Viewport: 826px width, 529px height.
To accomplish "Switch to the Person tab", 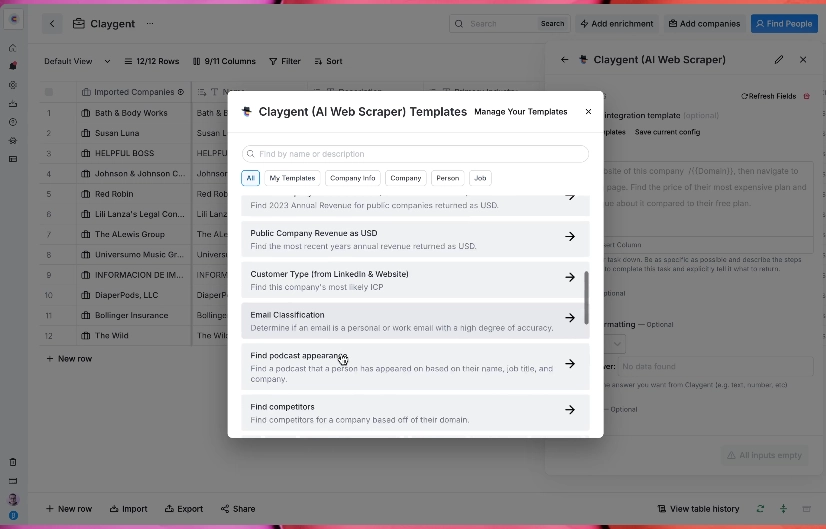I will tap(448, 178).
